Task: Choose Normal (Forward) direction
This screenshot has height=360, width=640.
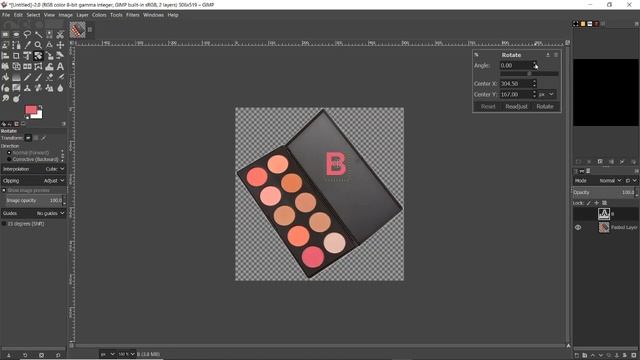Action: coord(9,153)
